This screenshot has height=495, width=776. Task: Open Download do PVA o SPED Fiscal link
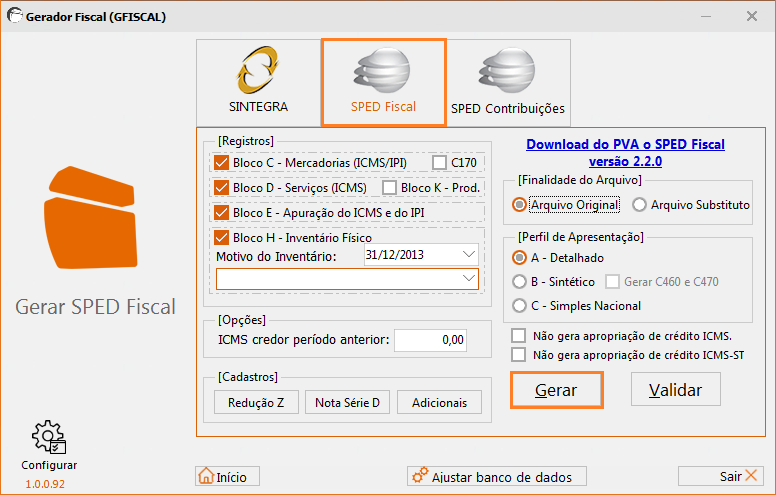pos(626,153)
